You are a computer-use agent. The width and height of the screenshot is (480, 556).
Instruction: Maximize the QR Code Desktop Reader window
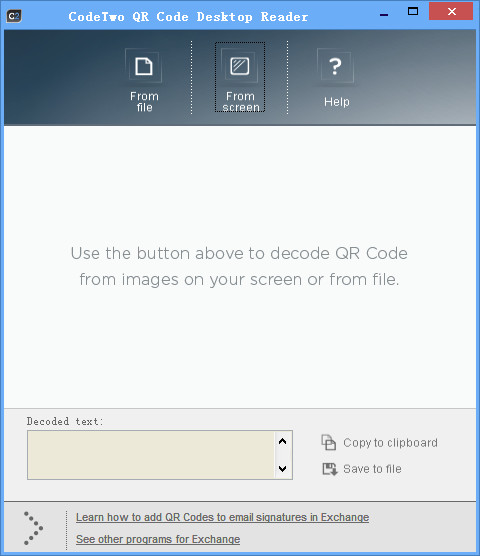coord(413,11)
